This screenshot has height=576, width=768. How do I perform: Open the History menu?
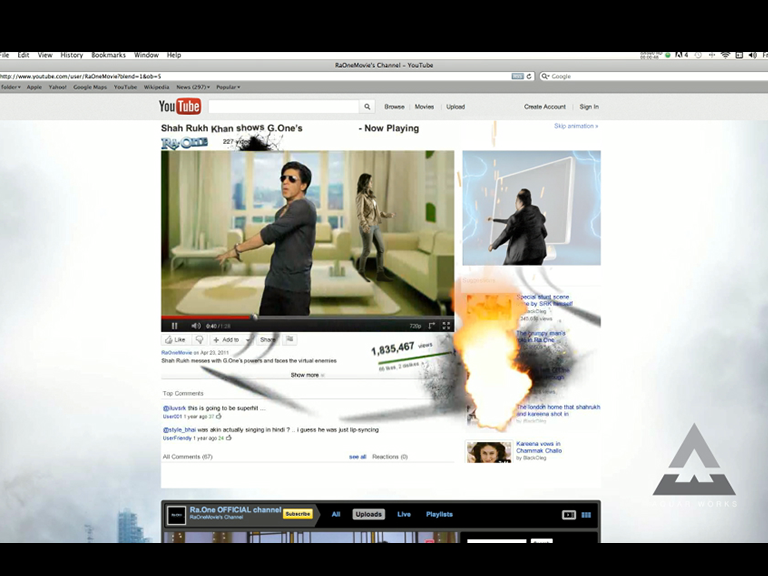click(72, 55)
